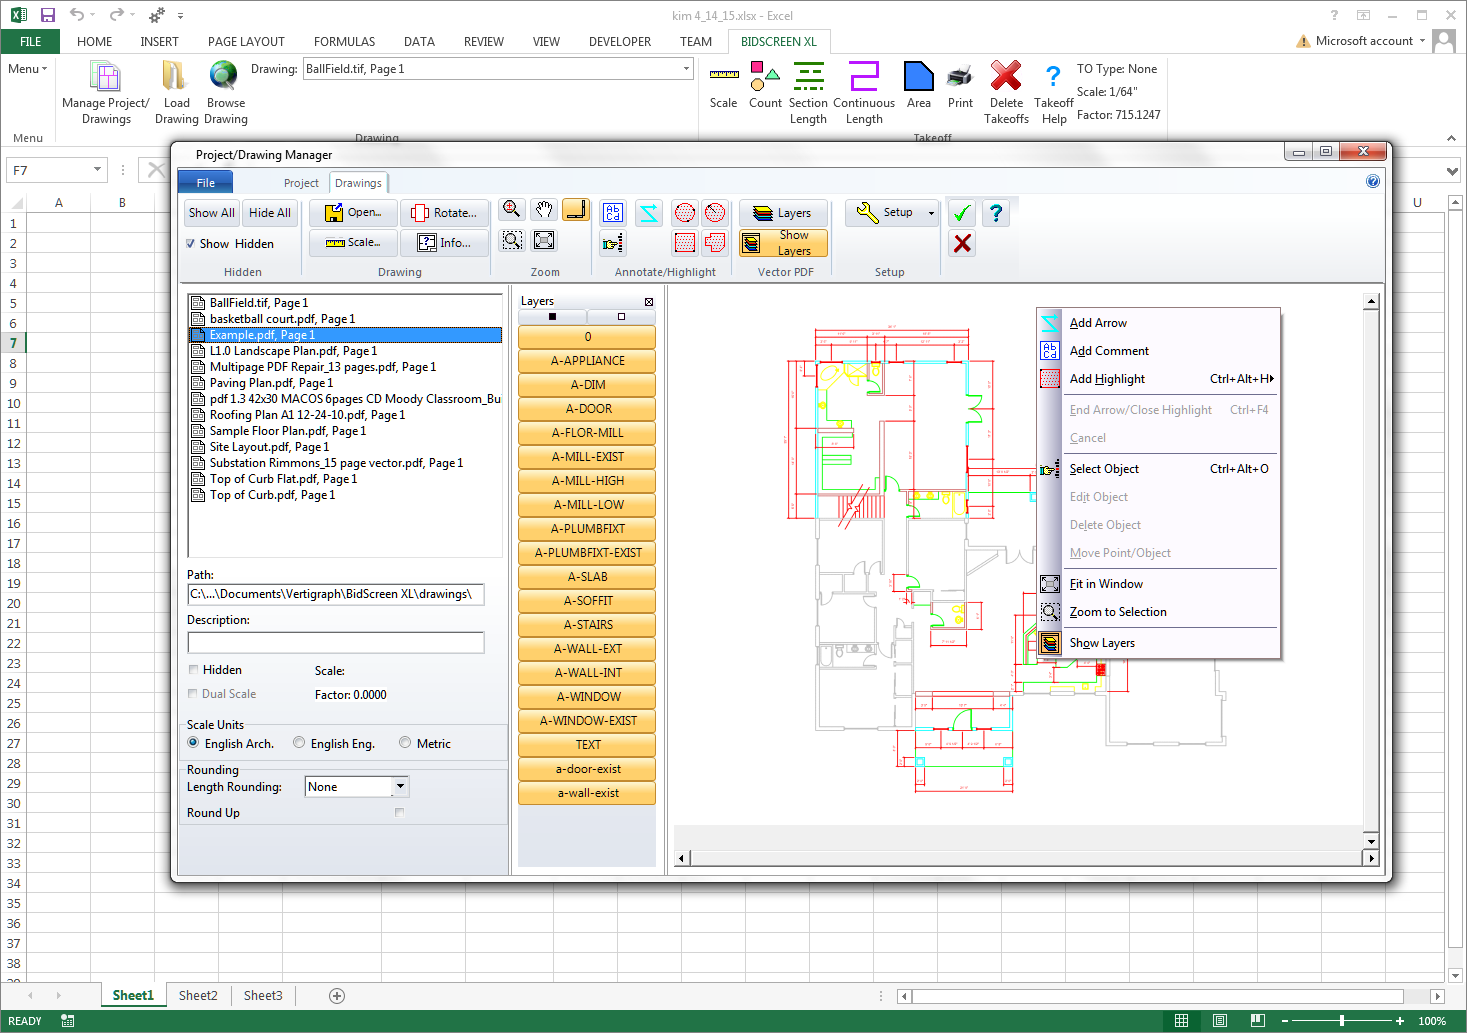1467x1033 pixels.
Task: Click the rectangle highlight icon
Action: pos(685,242)
